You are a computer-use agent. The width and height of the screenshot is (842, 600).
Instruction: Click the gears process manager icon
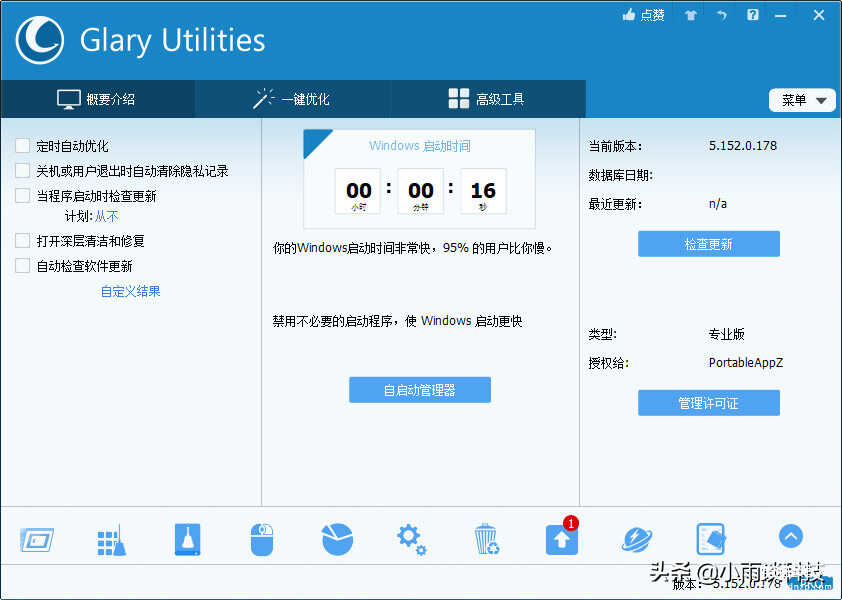(x=411, y=539)
